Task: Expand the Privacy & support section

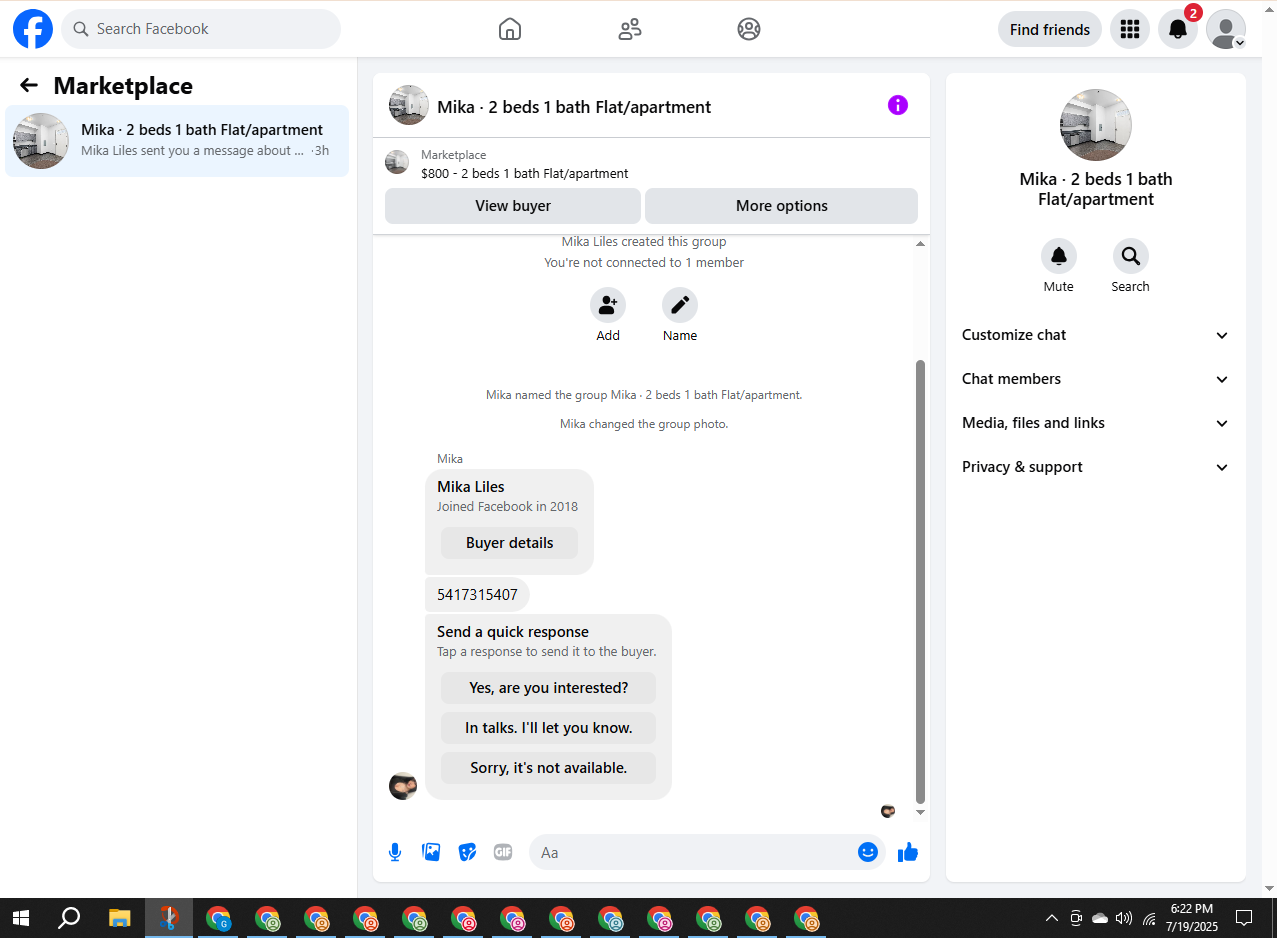Action: click(1096, 467)
